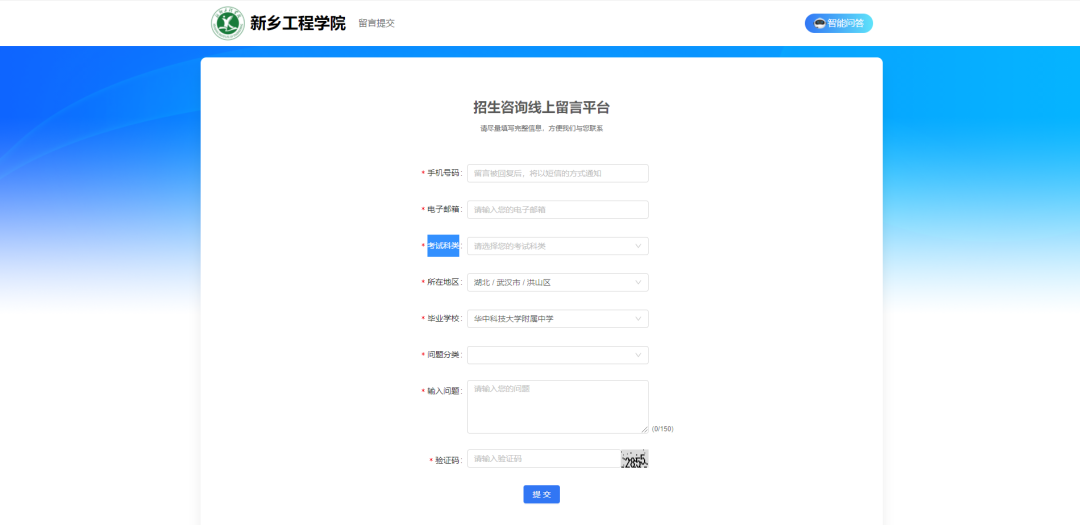Click the 新乡工程学院 site title text
Image resolution: width=1080 pixels, height=525 pixels.
298,23
